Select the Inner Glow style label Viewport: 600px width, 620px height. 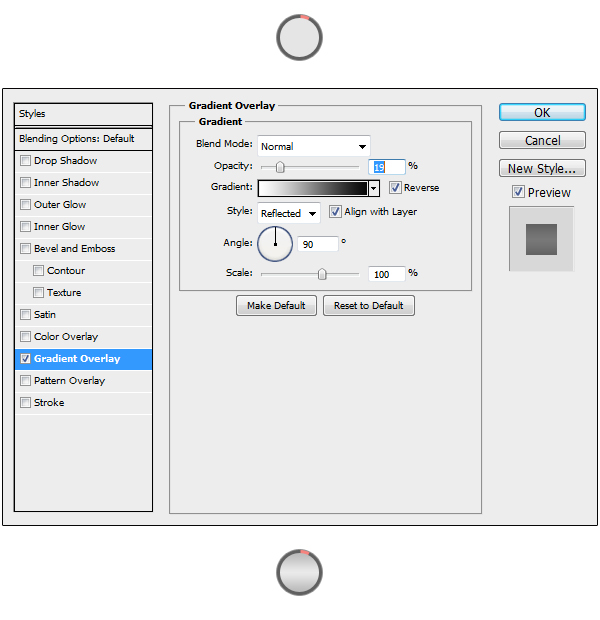coord(60,227)
